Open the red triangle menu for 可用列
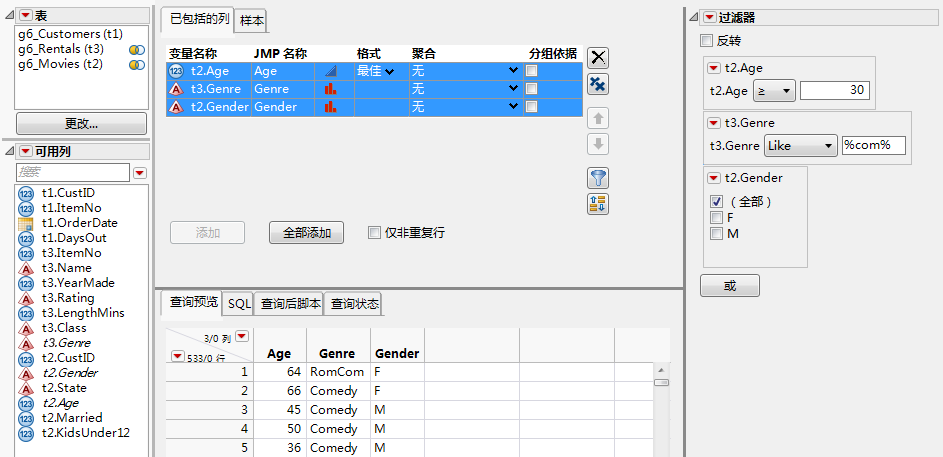Screen dimensions: 943x457 click(26, 150)
